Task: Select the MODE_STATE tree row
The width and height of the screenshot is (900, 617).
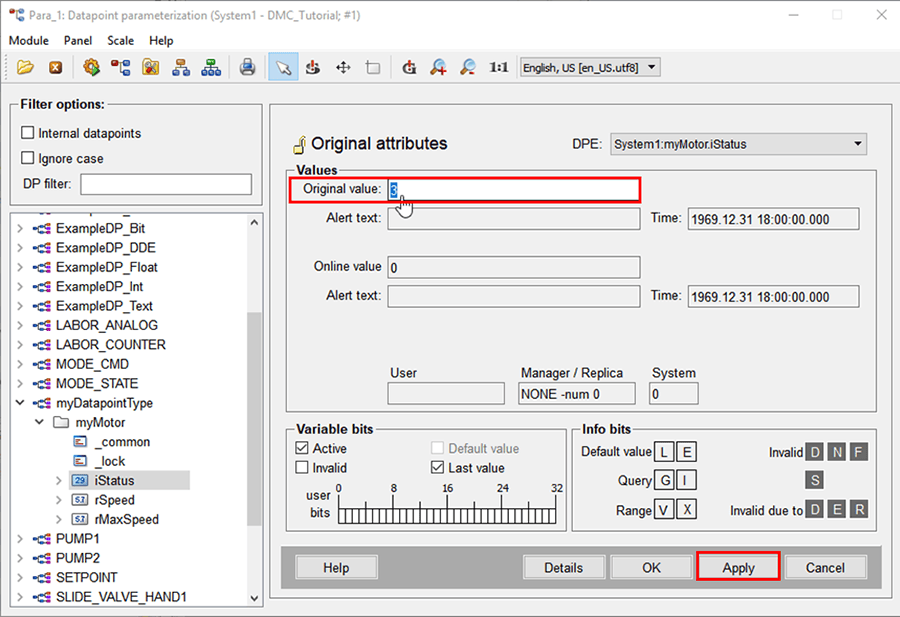Action: (x=96, y=383)
